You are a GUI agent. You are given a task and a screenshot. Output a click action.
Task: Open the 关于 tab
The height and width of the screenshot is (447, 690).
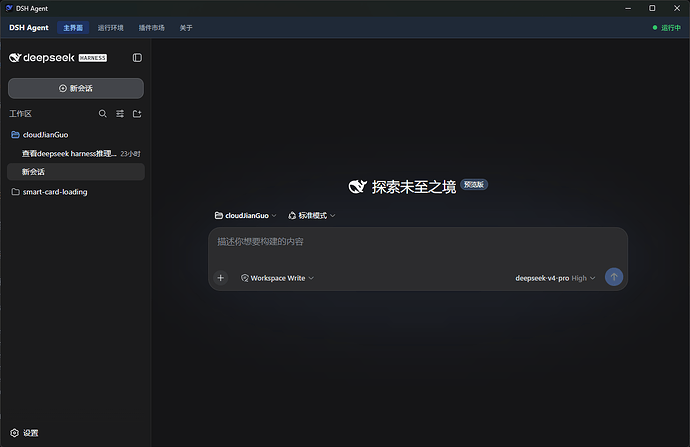point(186,28)
